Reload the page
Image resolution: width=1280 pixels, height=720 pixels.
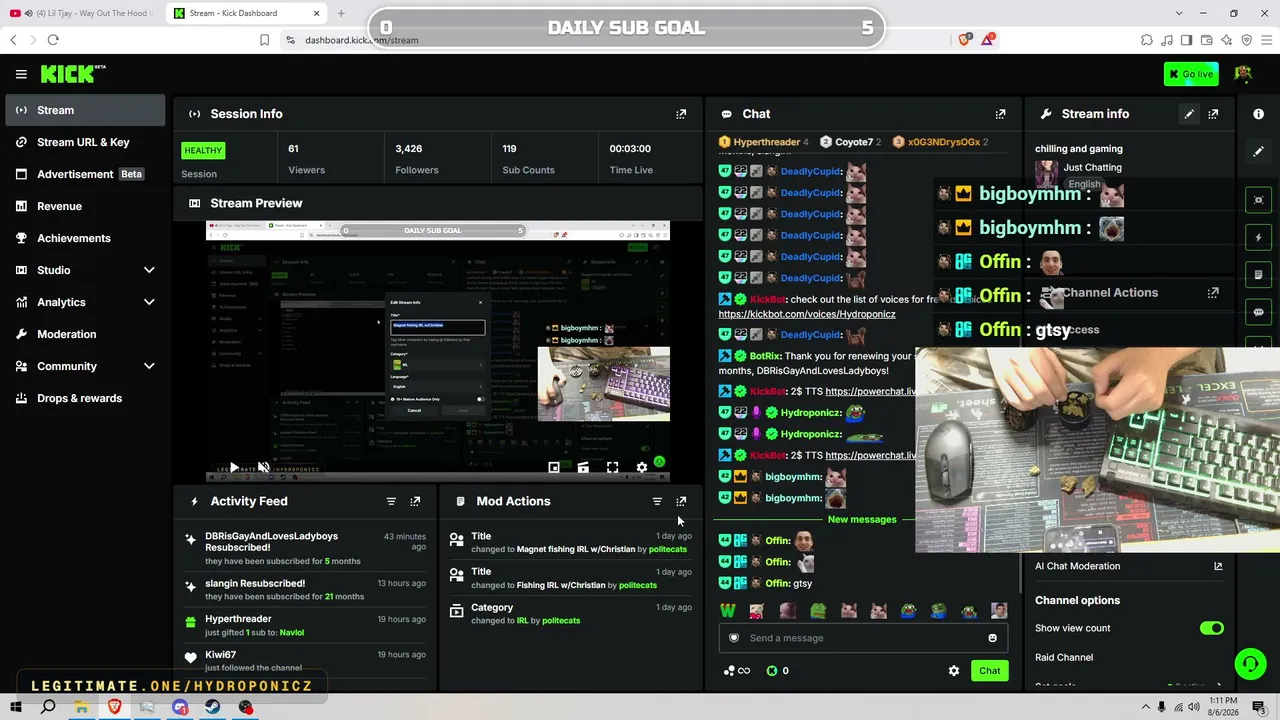[53, 40]
